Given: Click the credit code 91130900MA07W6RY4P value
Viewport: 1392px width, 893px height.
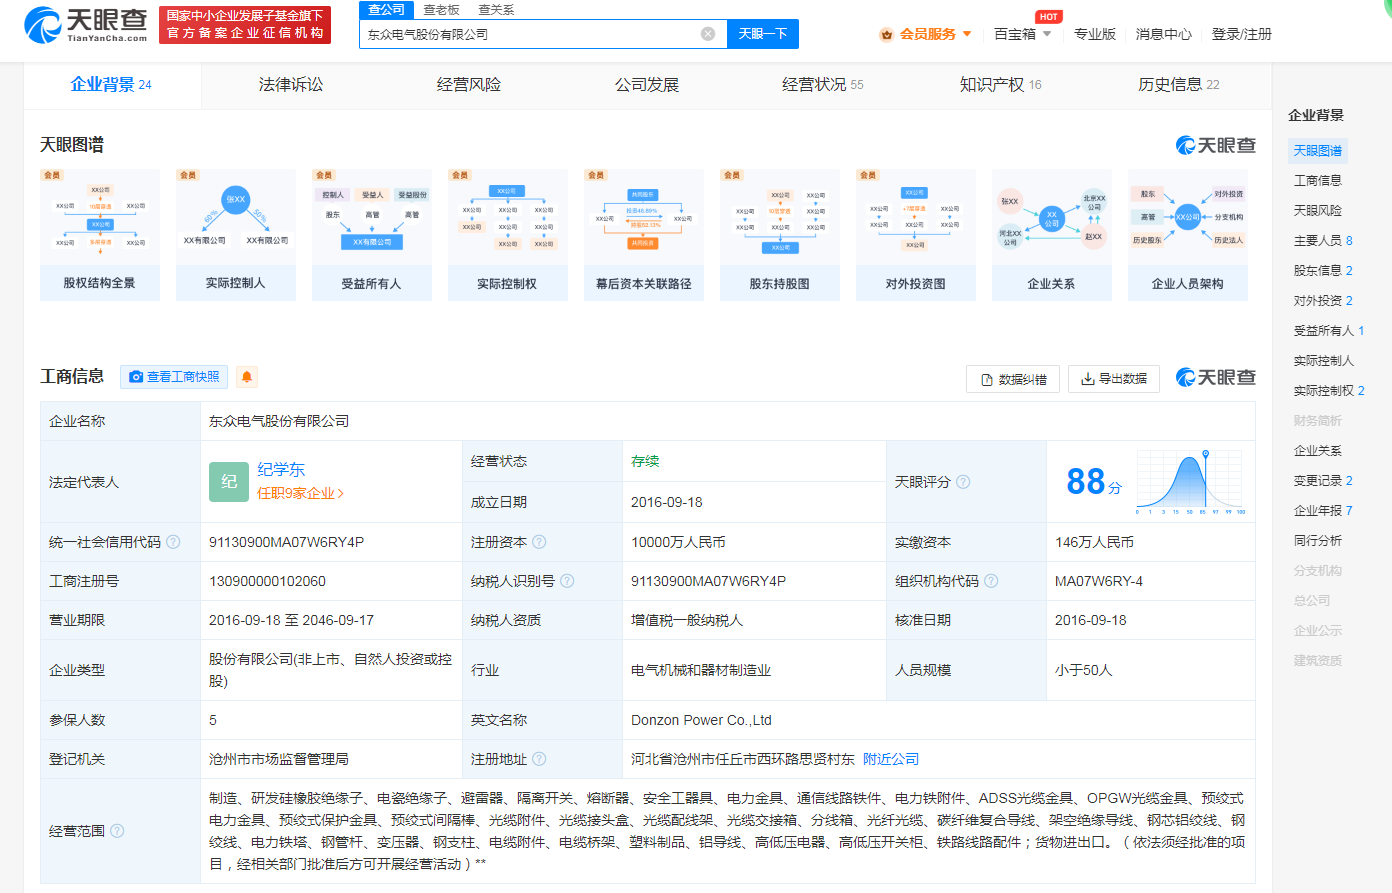Looking at the screenshot, I should 286,542.
